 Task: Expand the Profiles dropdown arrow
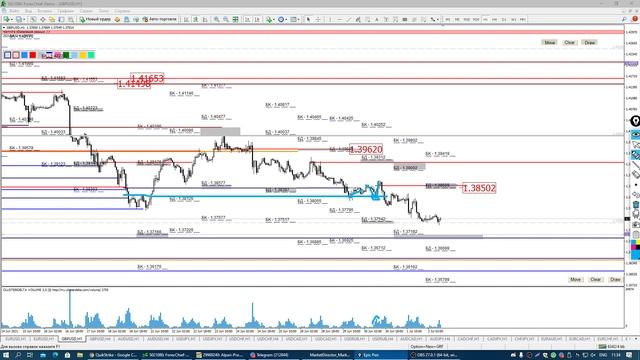click(x=24, y=19)
